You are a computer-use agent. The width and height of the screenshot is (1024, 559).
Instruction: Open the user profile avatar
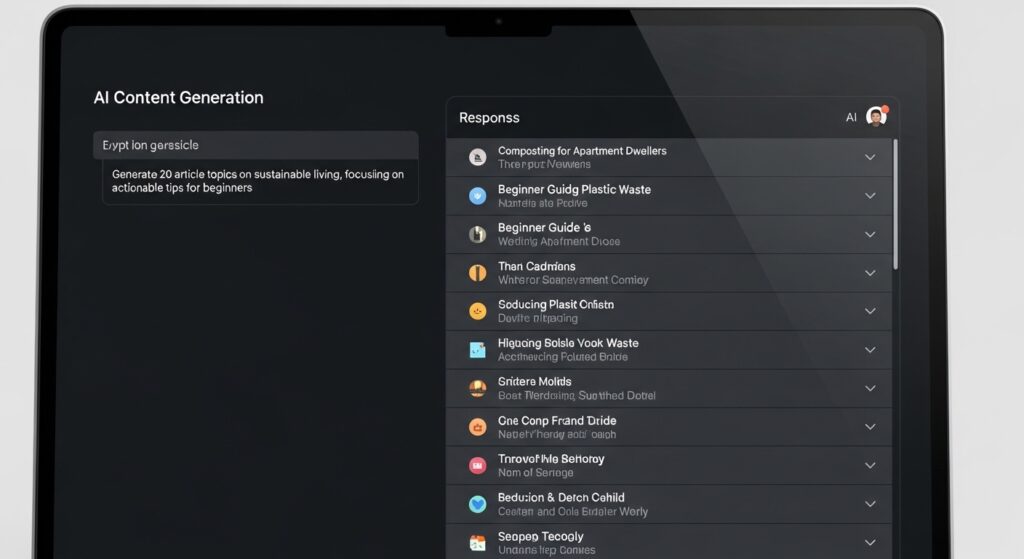(x=876, y=117)
